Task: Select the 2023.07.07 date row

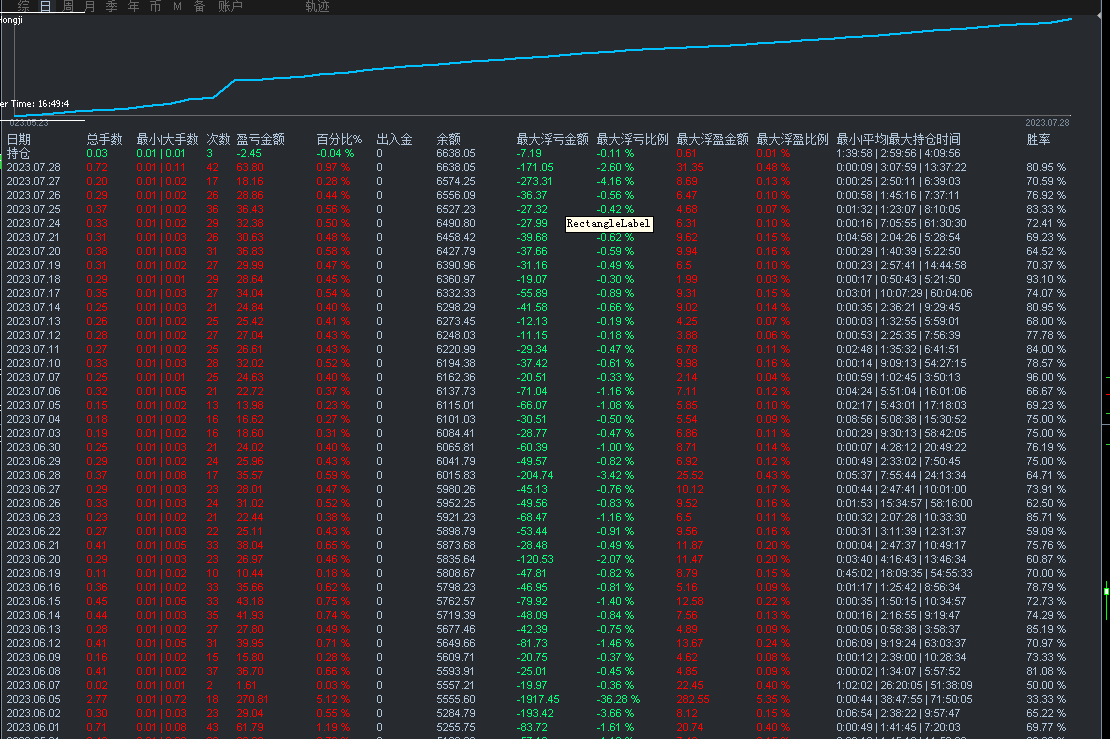Action: [34, 377]
